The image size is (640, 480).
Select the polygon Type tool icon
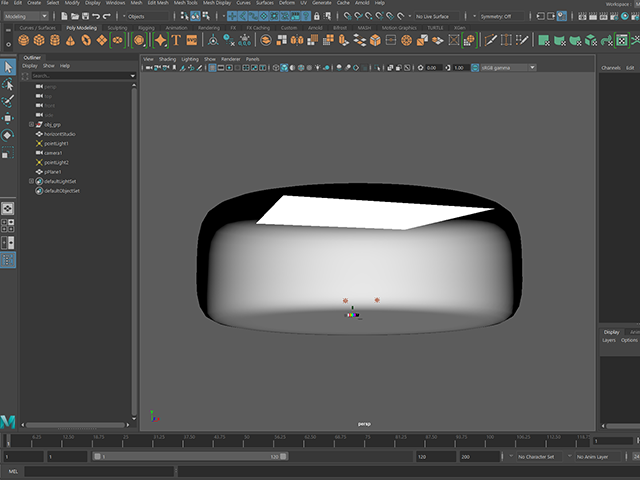point(176,40)
